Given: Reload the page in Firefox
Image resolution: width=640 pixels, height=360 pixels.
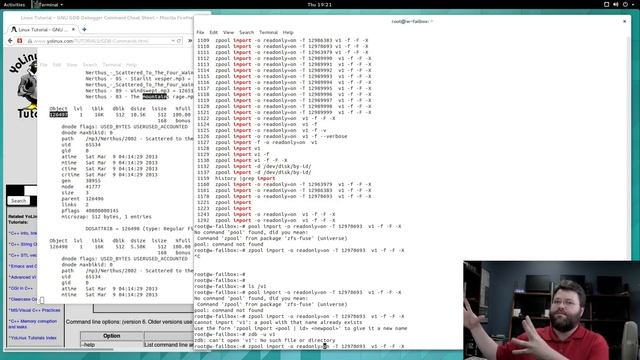Looking at the screenshot, I should point(179,41).
